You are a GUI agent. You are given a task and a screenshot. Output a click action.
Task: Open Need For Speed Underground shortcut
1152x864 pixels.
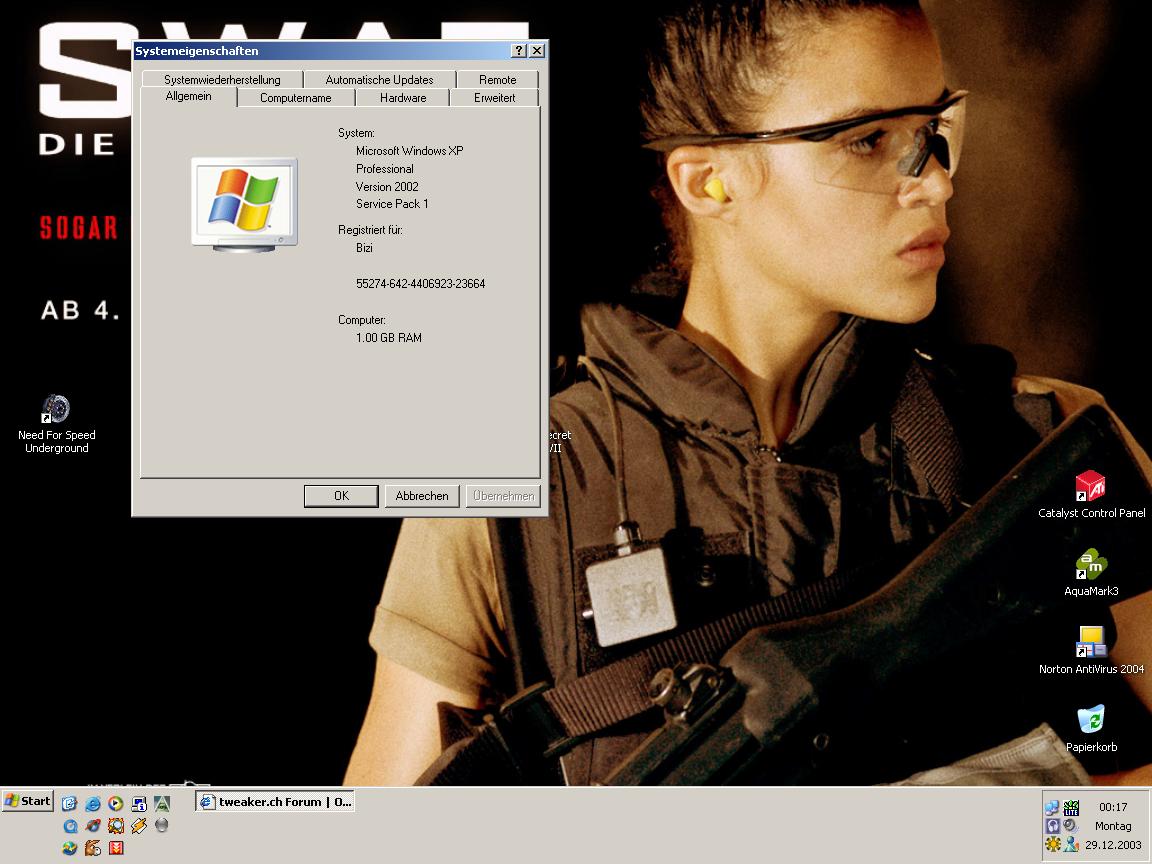pyautogui.click(x=57, y=410)
